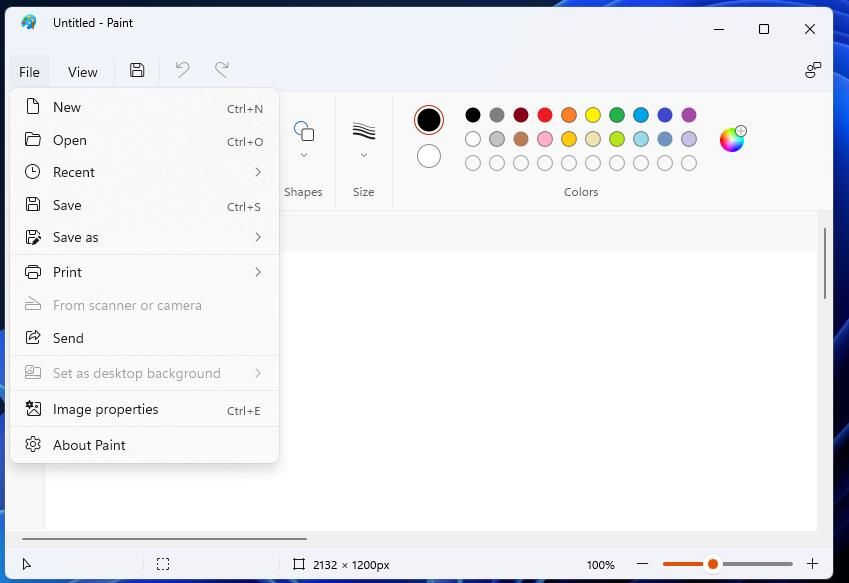Pick the brown color swatch
This screenshot has height=583, width=849.
[x=521, y=139]
